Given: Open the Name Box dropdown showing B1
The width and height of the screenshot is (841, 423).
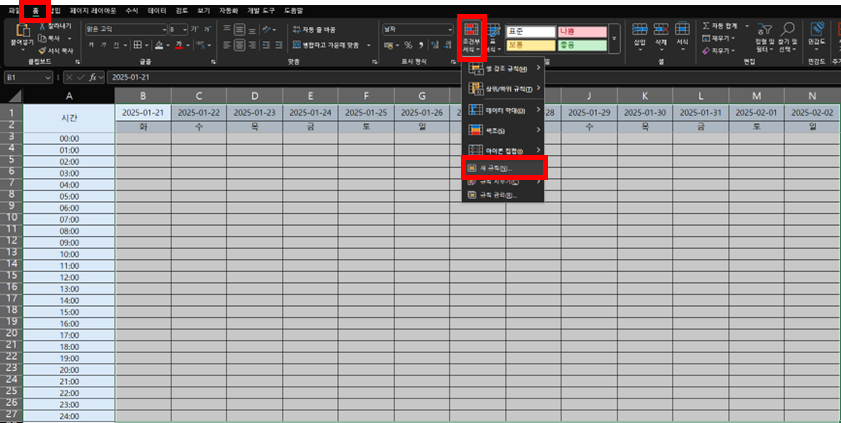Looking at the screenshot, I should click(x=48, y=77).
